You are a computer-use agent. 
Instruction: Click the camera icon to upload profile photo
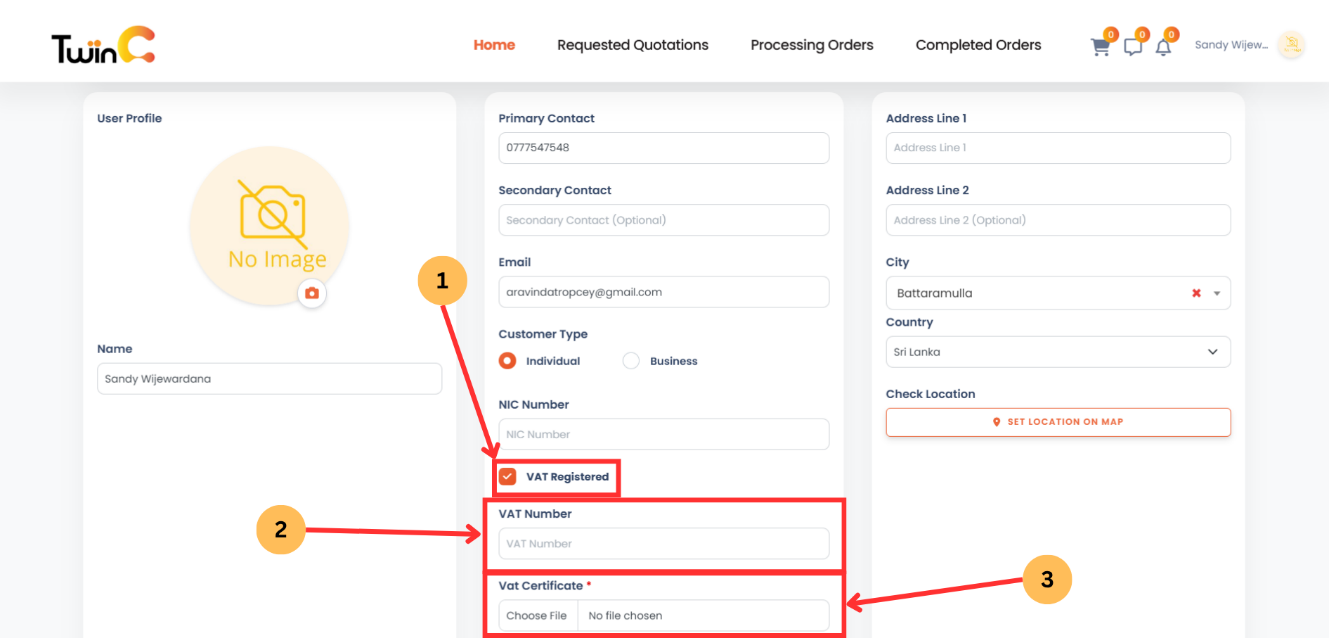pos(312,295)
